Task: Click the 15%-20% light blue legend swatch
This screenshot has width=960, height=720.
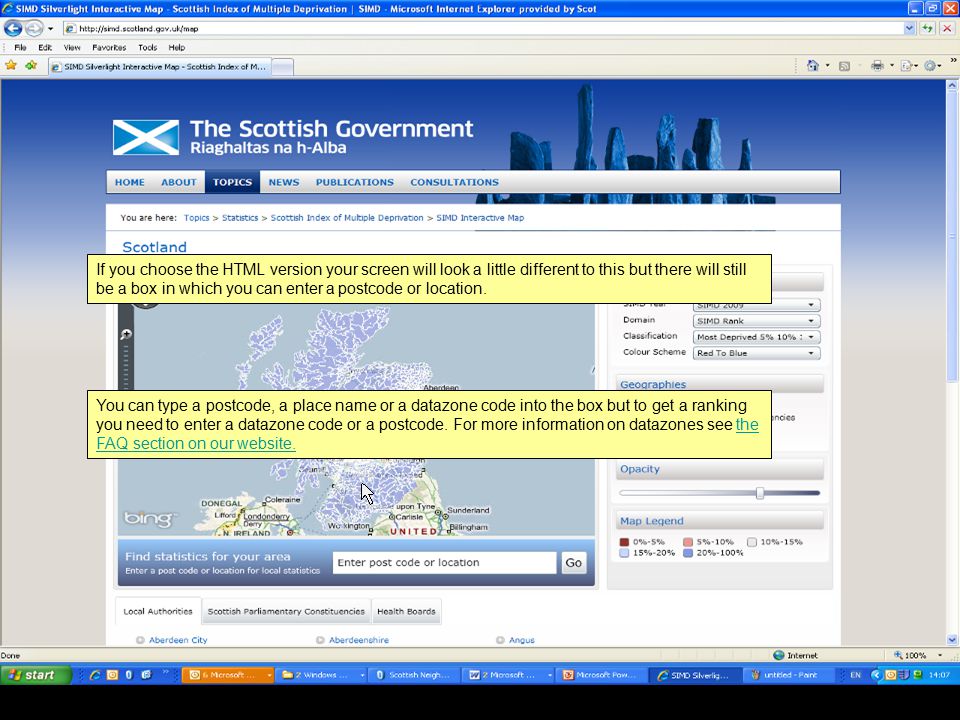Action: coord(624,553)
